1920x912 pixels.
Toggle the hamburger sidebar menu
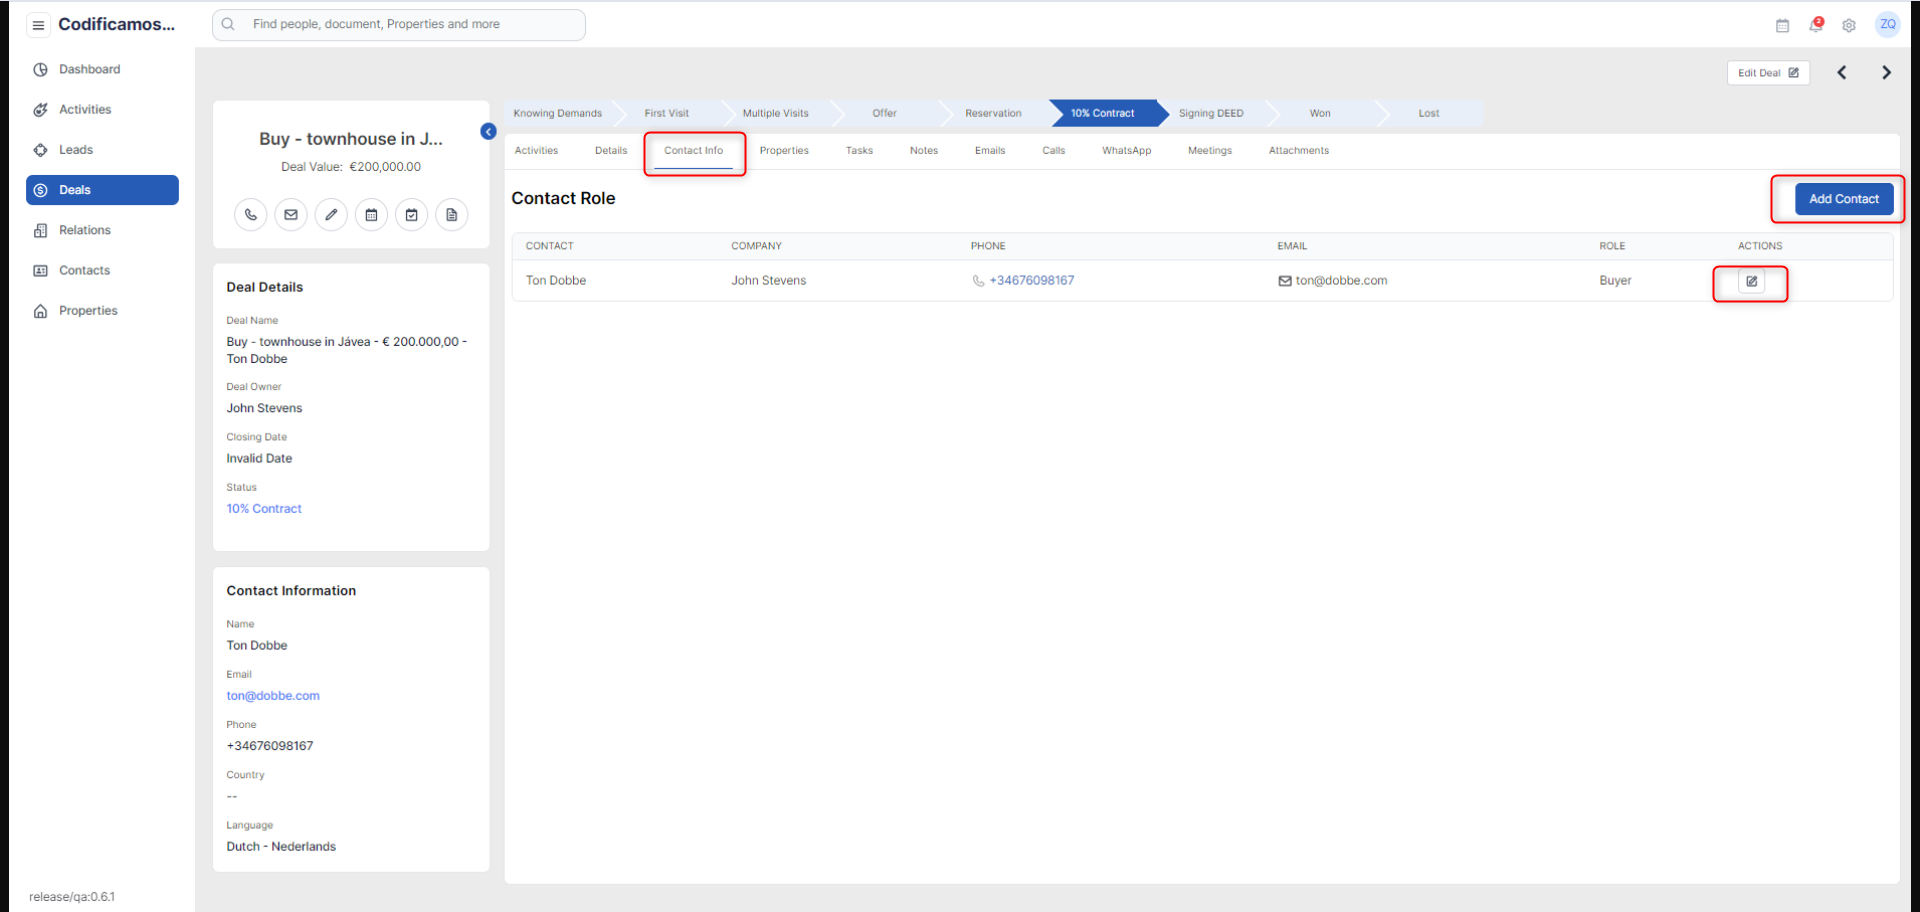tap(38, 25)
